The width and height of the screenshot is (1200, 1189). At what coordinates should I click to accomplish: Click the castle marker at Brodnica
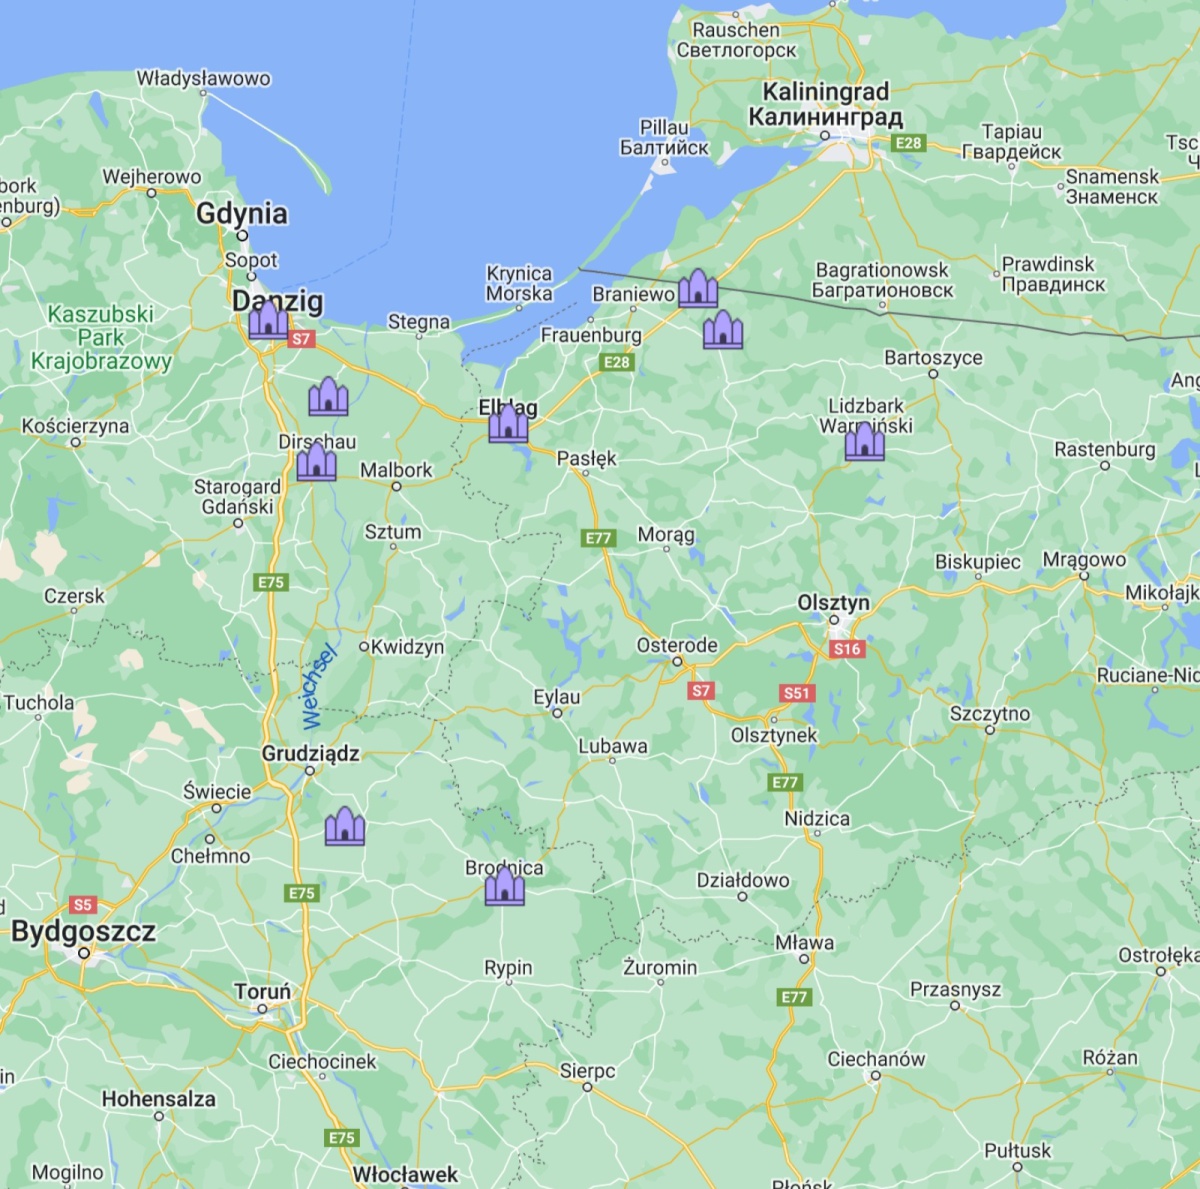pos(505,886)
